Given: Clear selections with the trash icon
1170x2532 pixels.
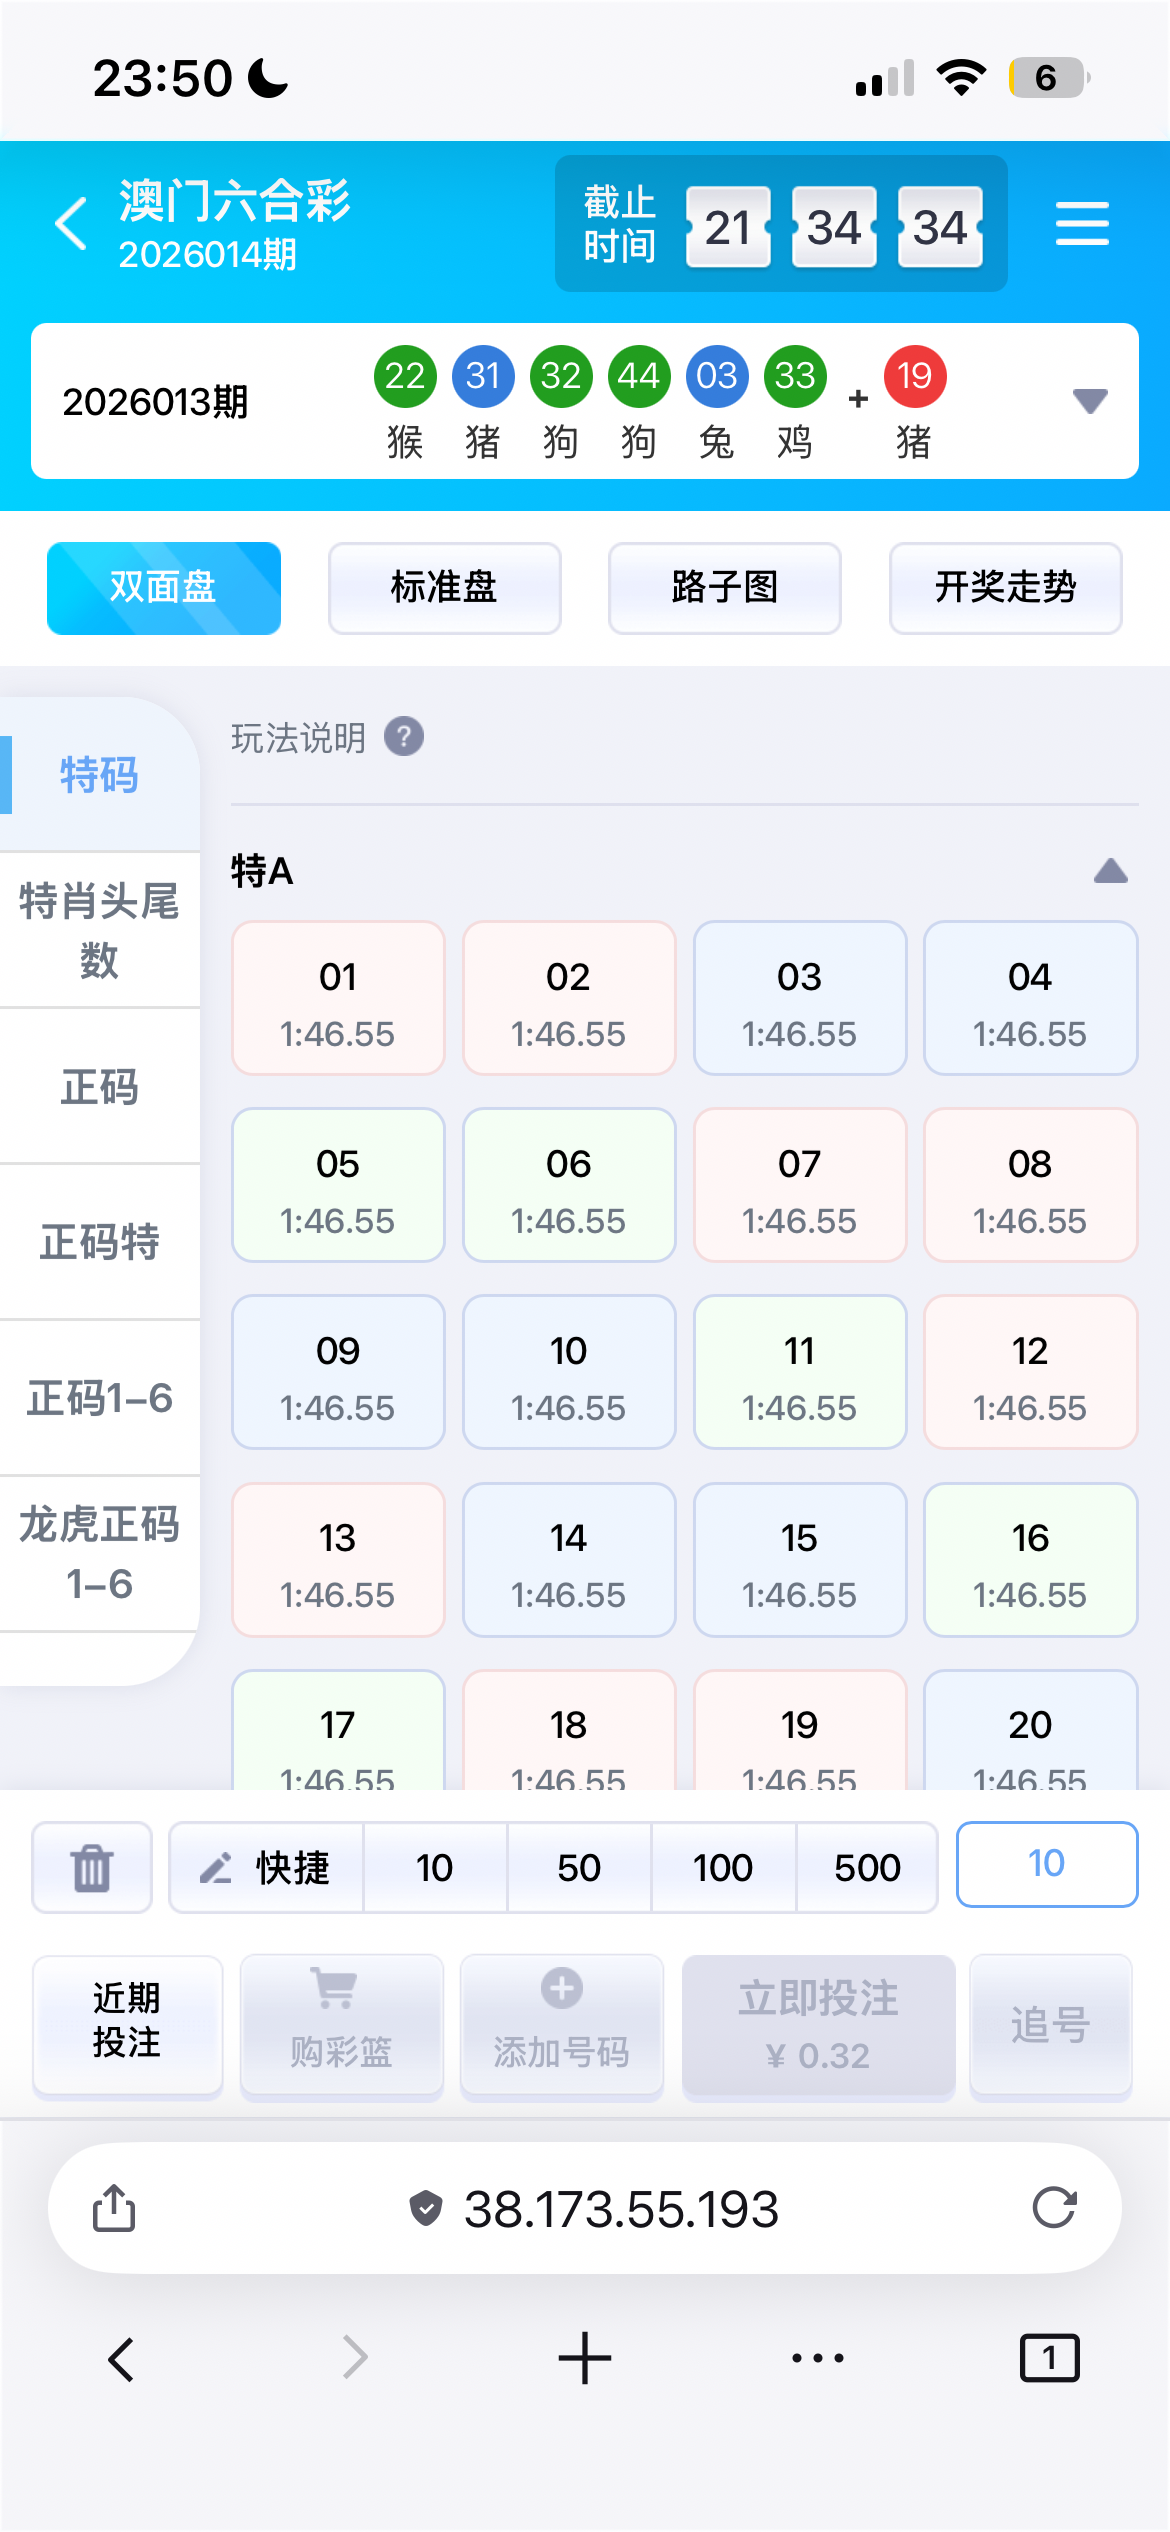Looking at the screenshot, I should pyautogui.click(x=92, y=1867).
